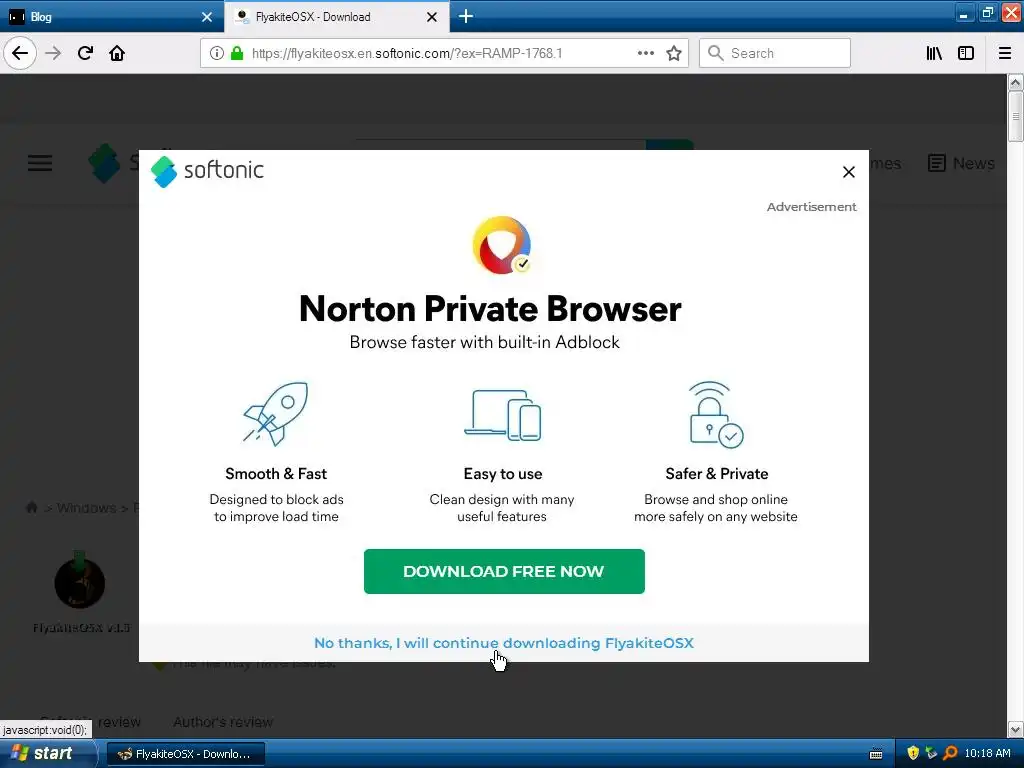This screenshot has width=1024, height=768.
Task: Open page actions three-dot menu
Action: 645,53
